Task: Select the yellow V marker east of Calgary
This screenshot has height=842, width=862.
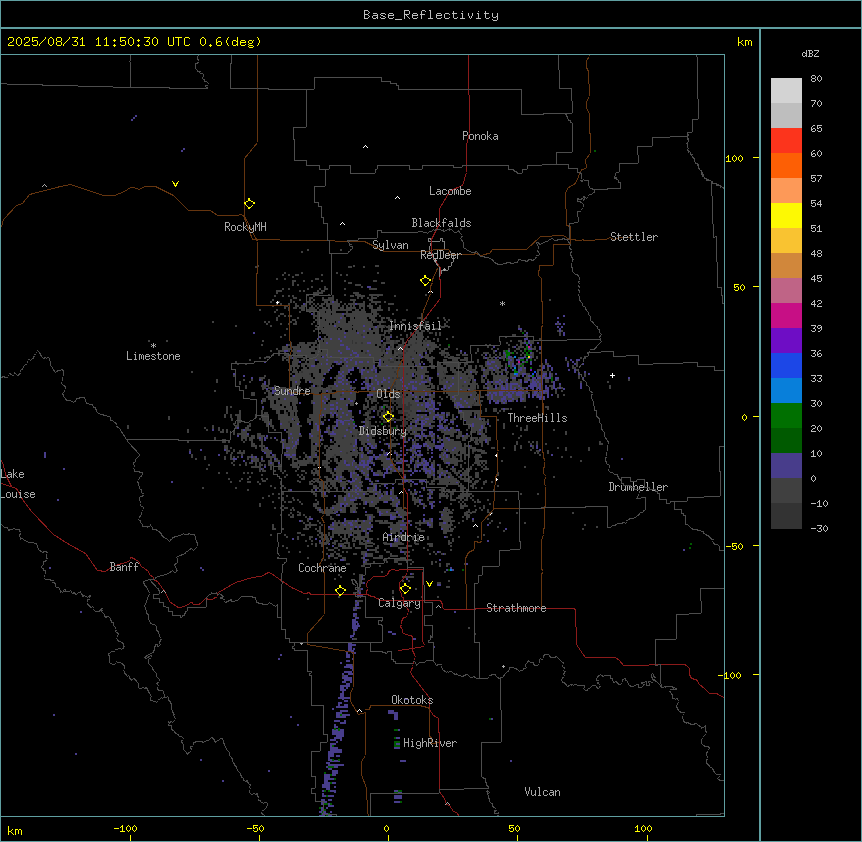Action: tap(429, 584)
